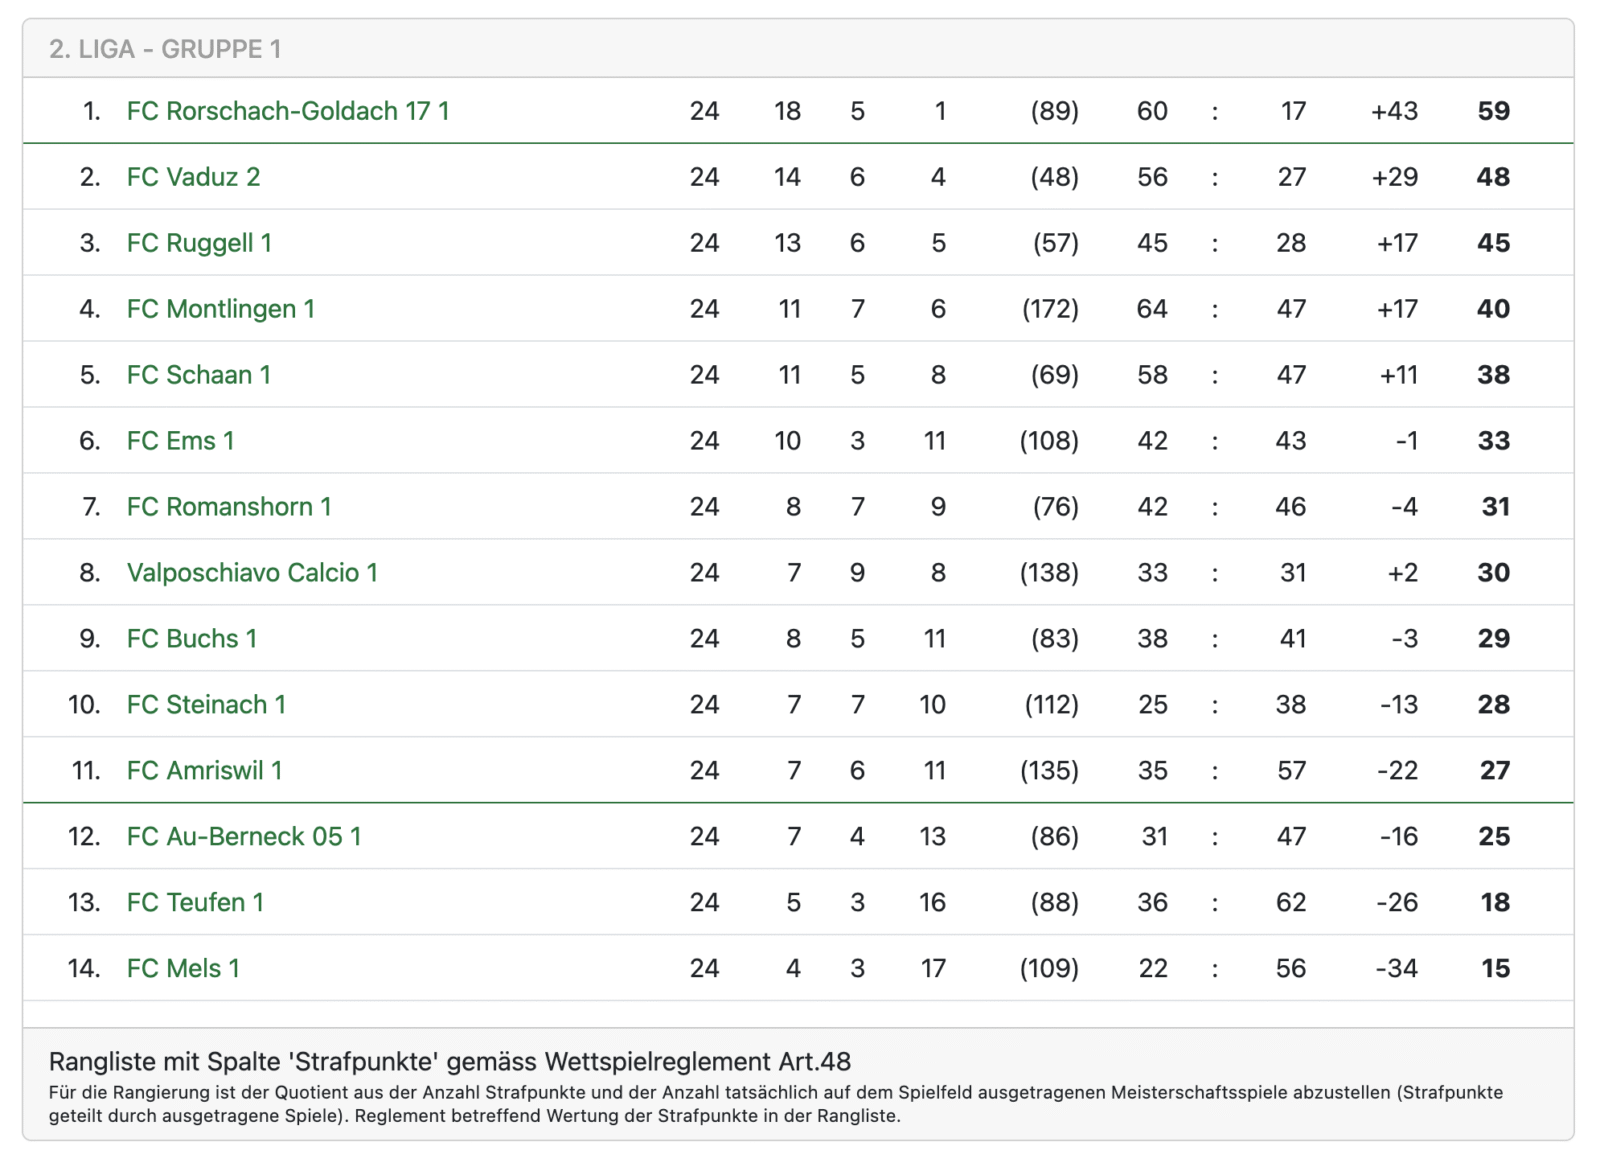Click the FC Romanshorn 1 link
Viewport: 1600px width, 1171px height.
tap(228, 507)
